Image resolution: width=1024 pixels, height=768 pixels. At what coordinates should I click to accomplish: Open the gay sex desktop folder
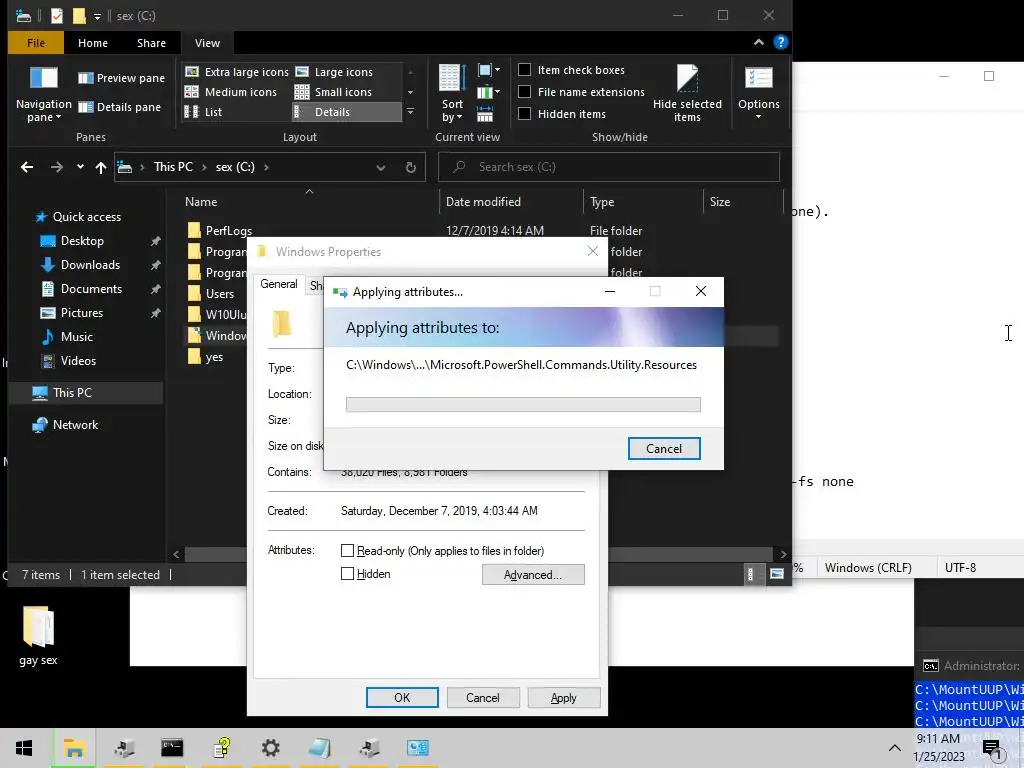(x=39, y=636)
